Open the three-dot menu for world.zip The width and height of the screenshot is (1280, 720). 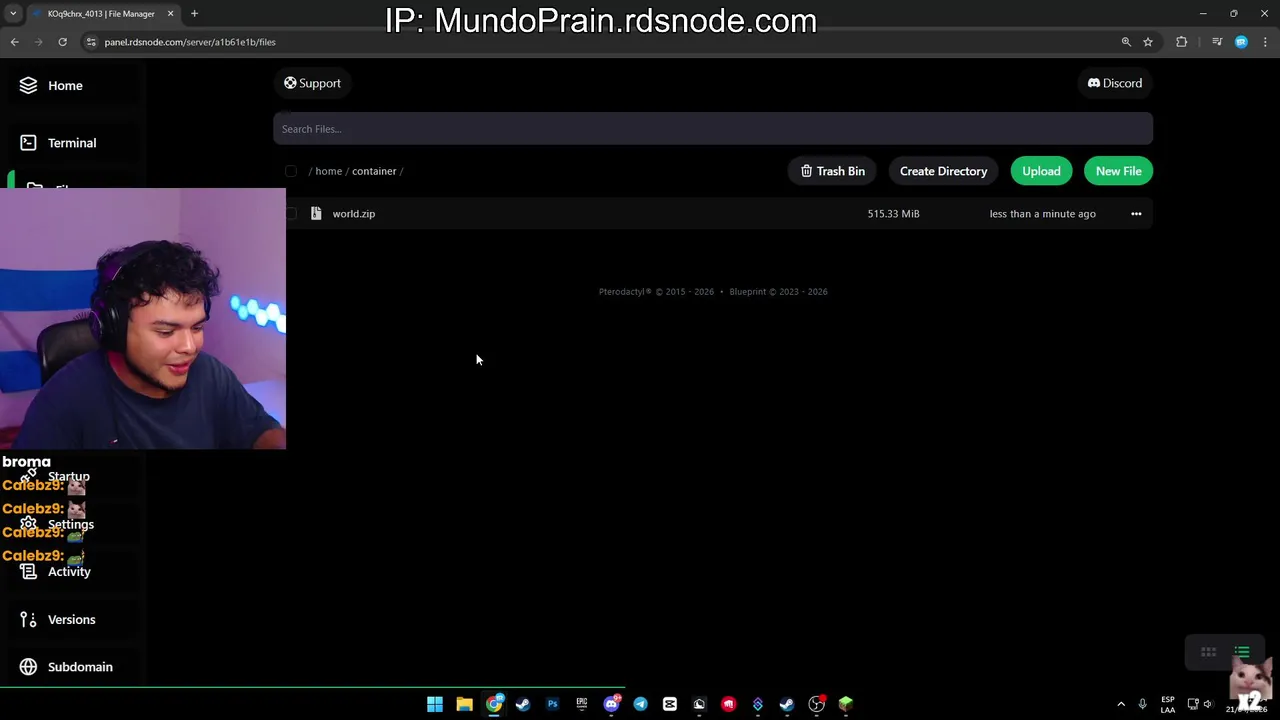tap(1136, 213)
